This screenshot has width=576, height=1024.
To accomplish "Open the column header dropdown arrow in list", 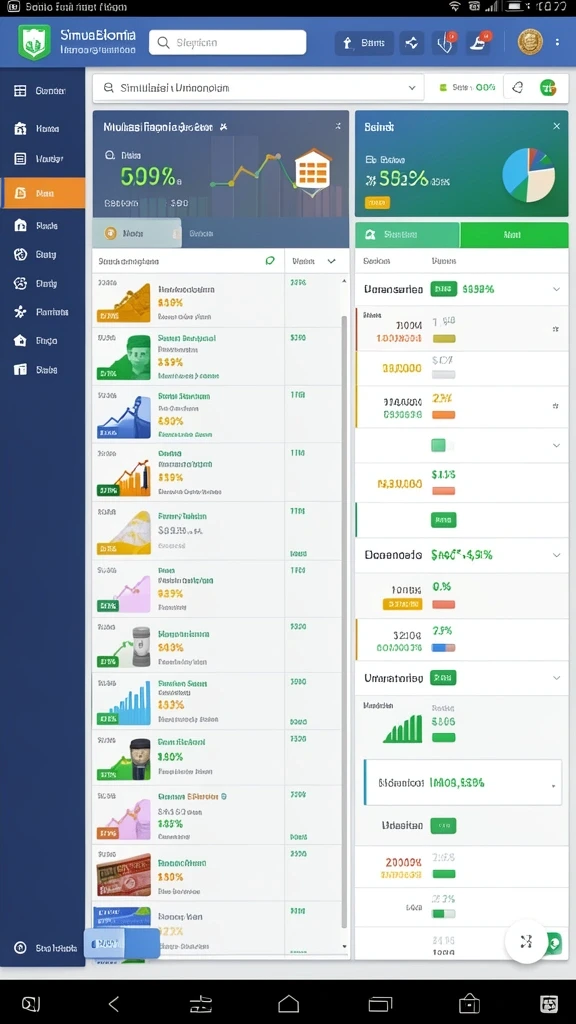I will [331, 261].
